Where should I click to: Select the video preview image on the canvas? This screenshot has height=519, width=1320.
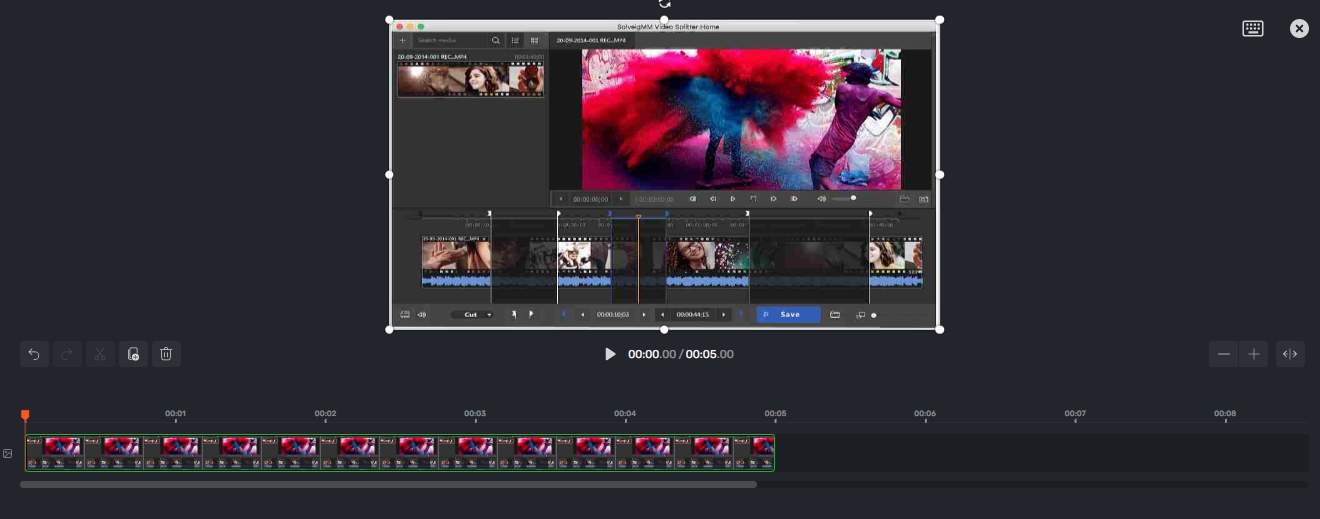pyautogui.click(x=664, y=175)
